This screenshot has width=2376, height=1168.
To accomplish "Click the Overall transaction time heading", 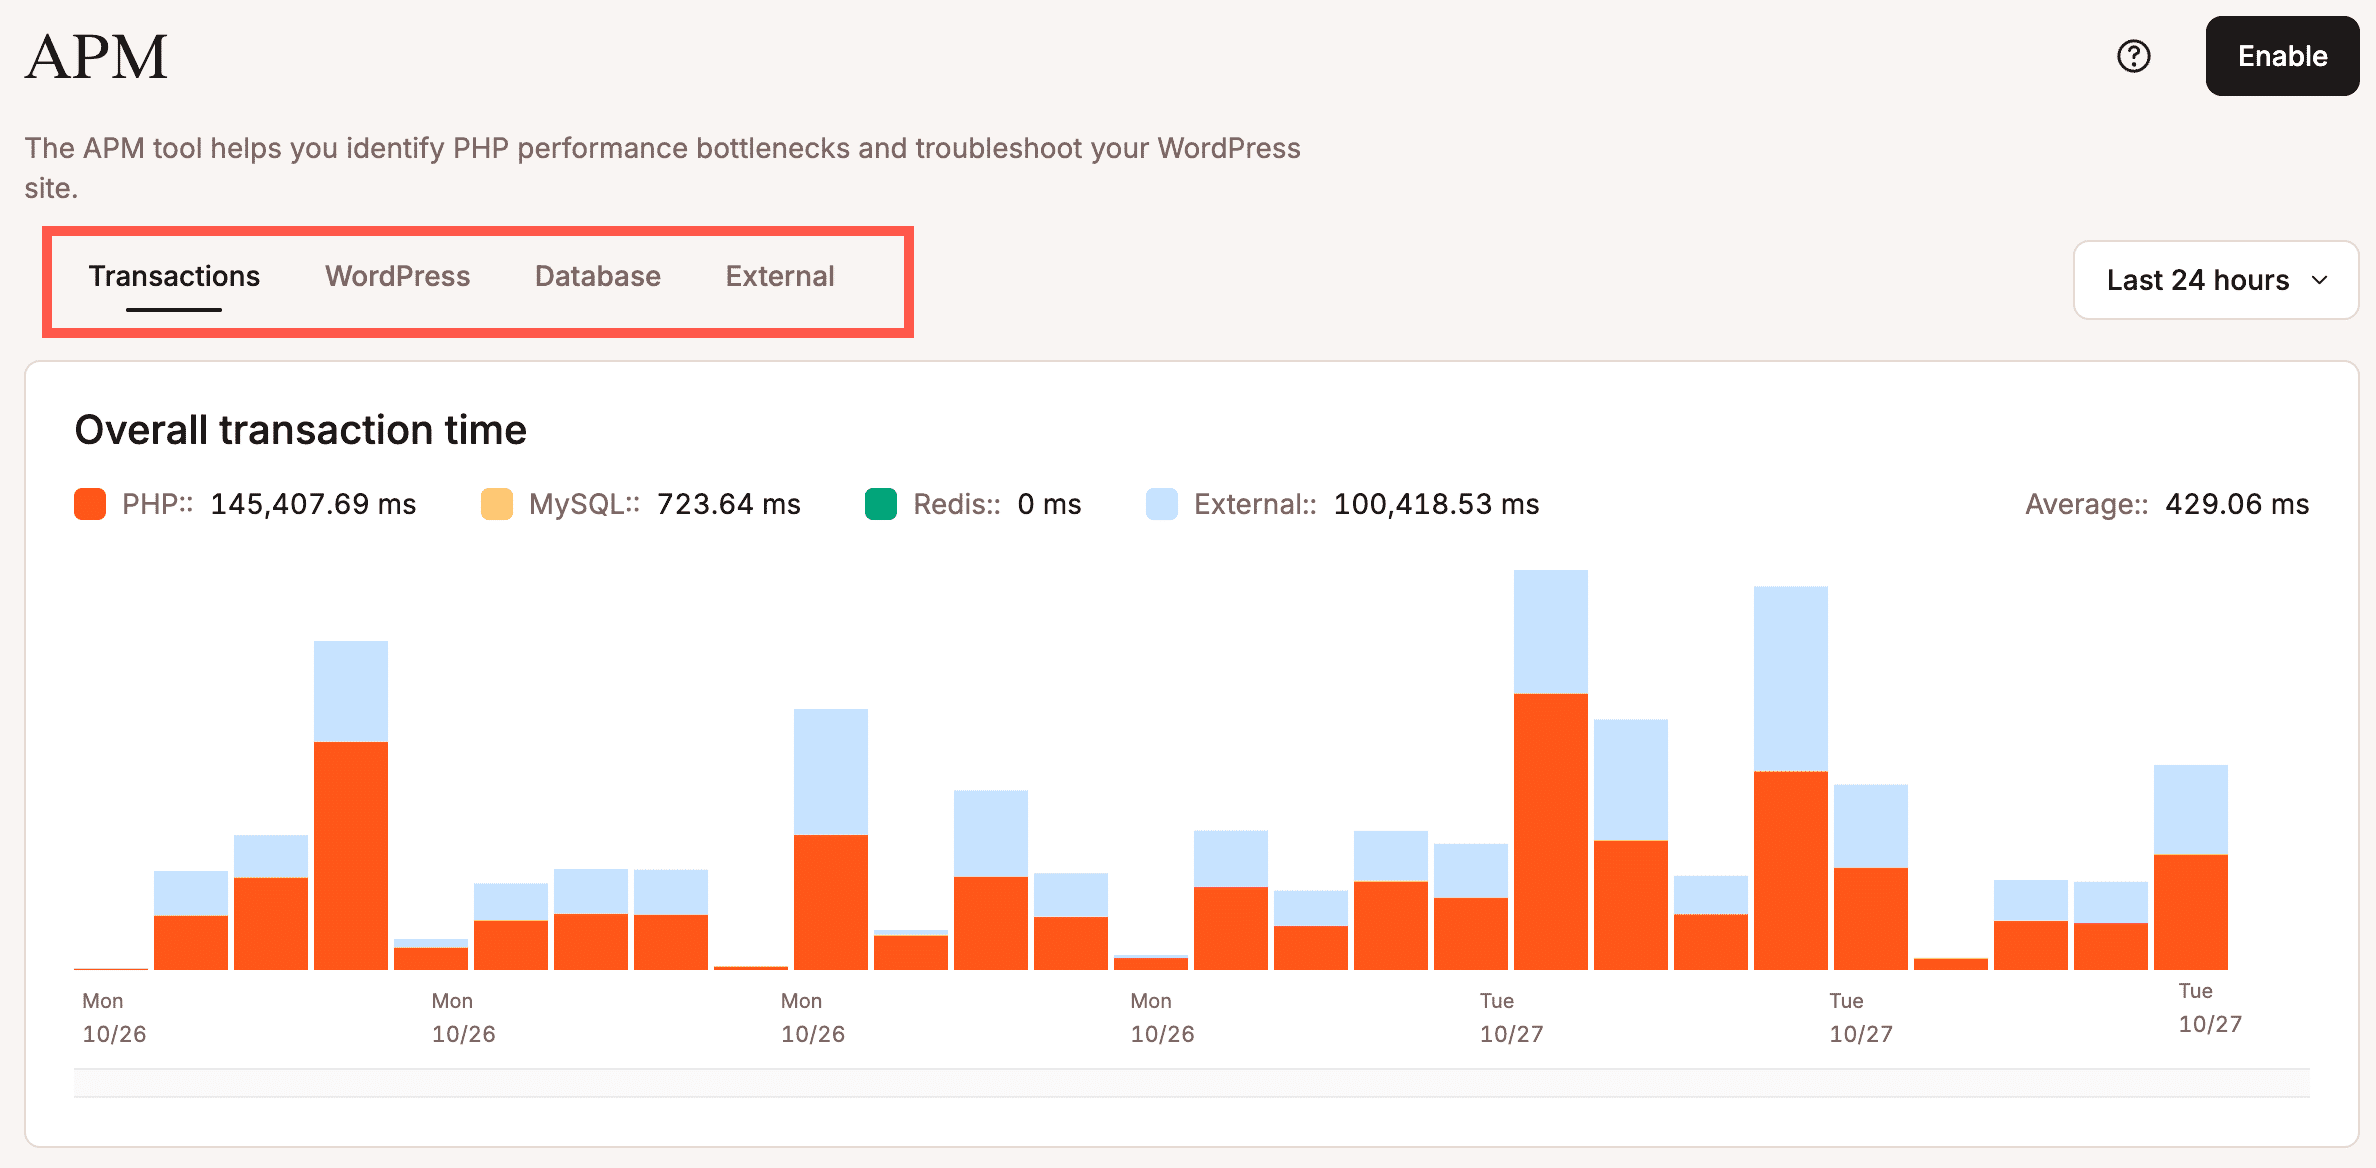I will coord(301,430).
